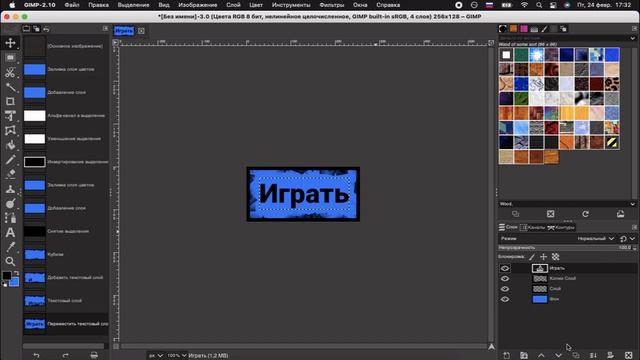Select the Crop tool
Screen dimensions: 640x360
coord(10,101)
